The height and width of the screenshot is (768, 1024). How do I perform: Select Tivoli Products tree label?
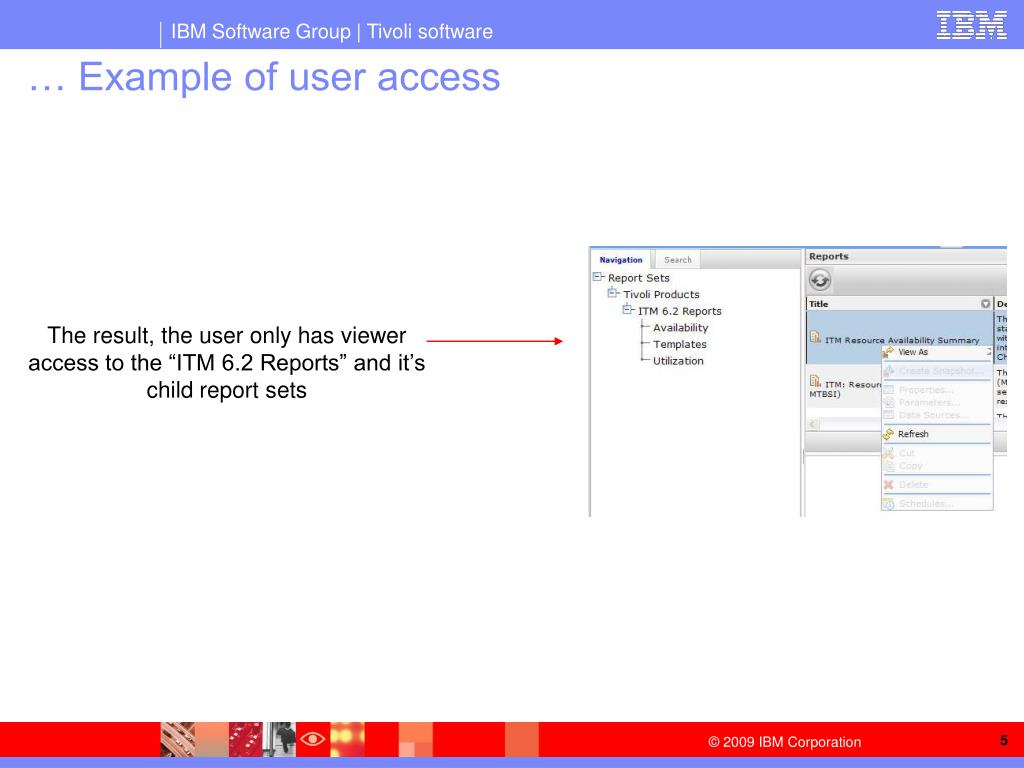click(x=661, y=295)
